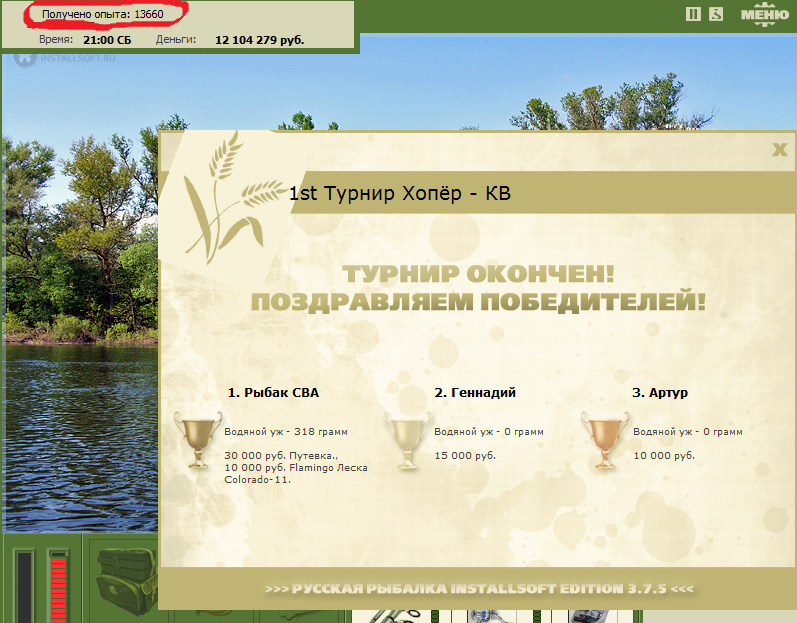
Task: Pause the game with the pause icon
Action: coord(693,14)
